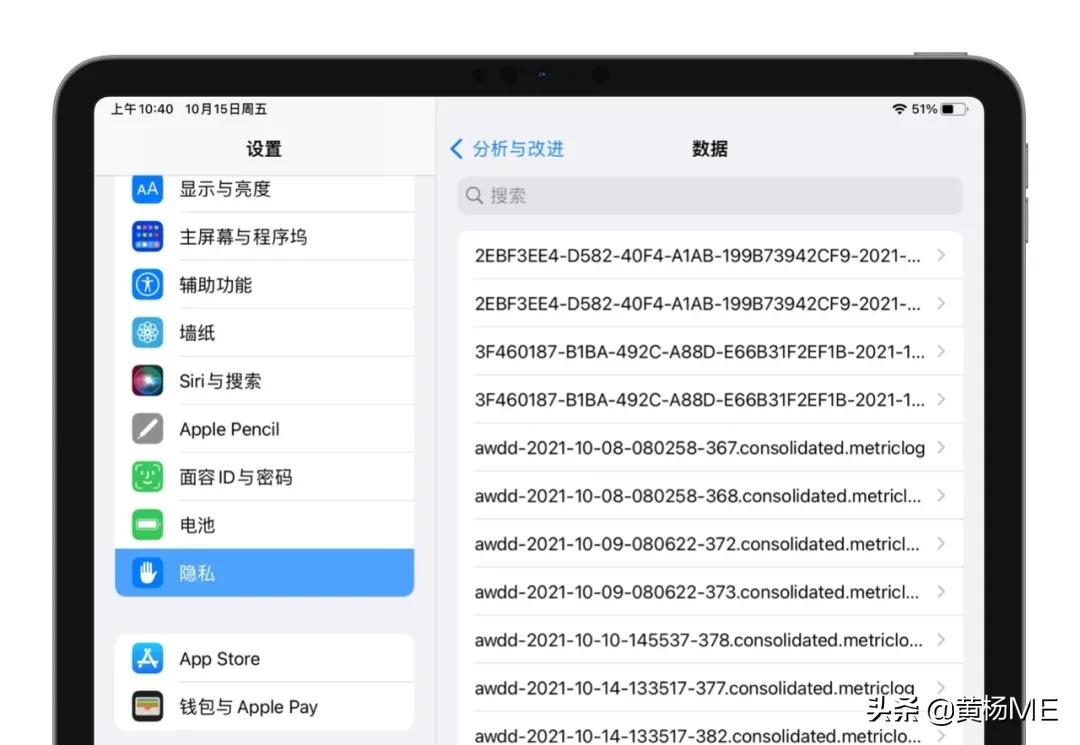Click the 面容 ID 与密码 icon
Screen dimensions: 1080x745
[x=147, y=477]
